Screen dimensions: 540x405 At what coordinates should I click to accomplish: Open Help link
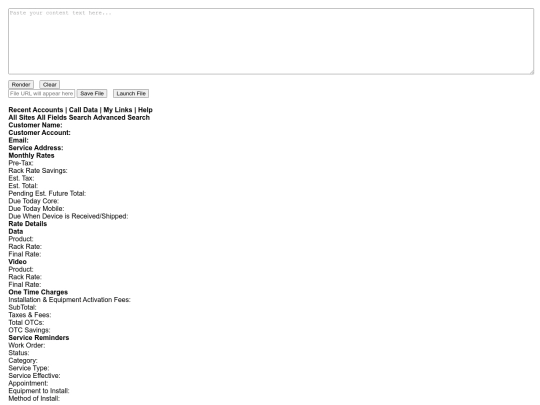pos(145,110)
